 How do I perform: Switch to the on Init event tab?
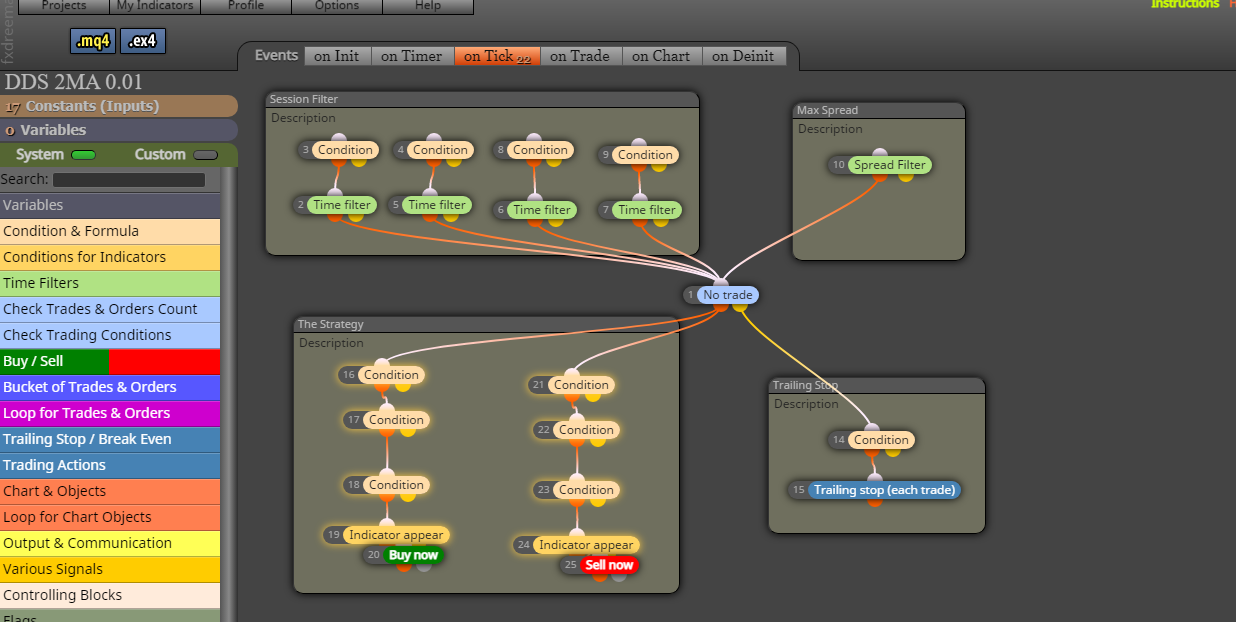336,56
